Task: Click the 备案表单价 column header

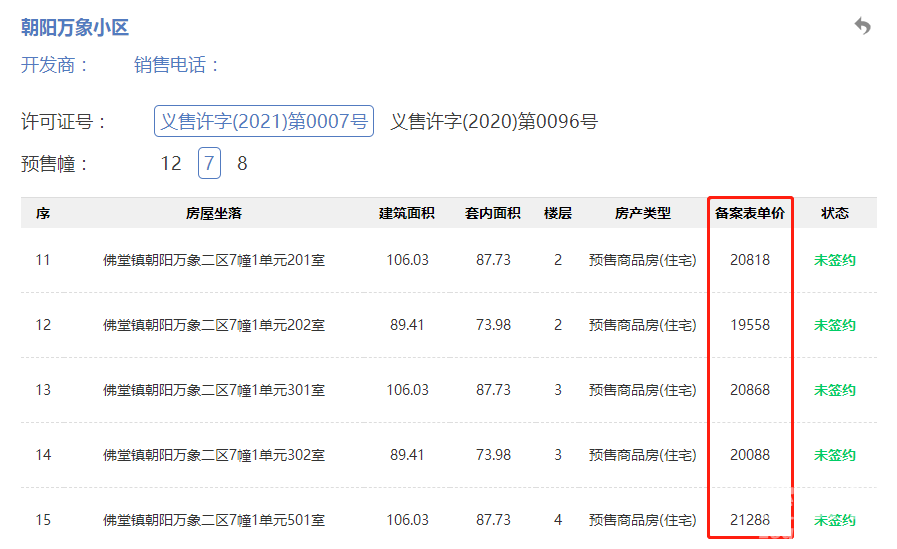Action: pos(750,213)
